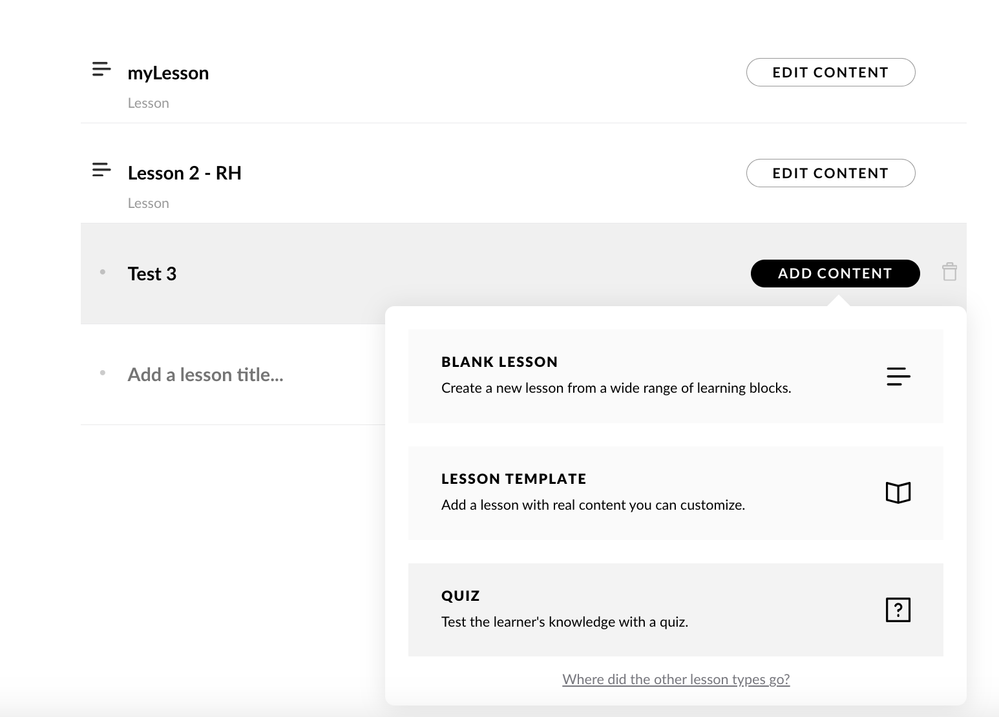
Task: Delete Test 3 with the trash icon
Action: point(949,272)
